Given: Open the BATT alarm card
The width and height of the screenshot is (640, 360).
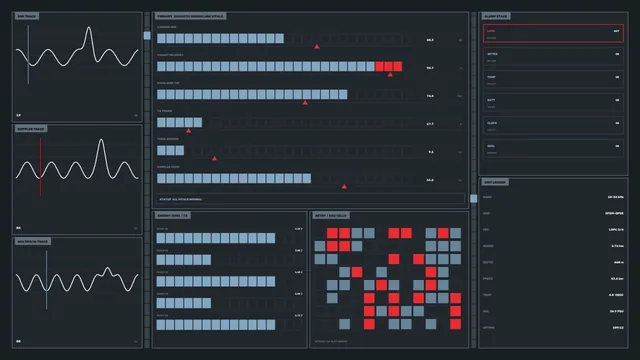Looking at the screenshot, I should 553,102.
